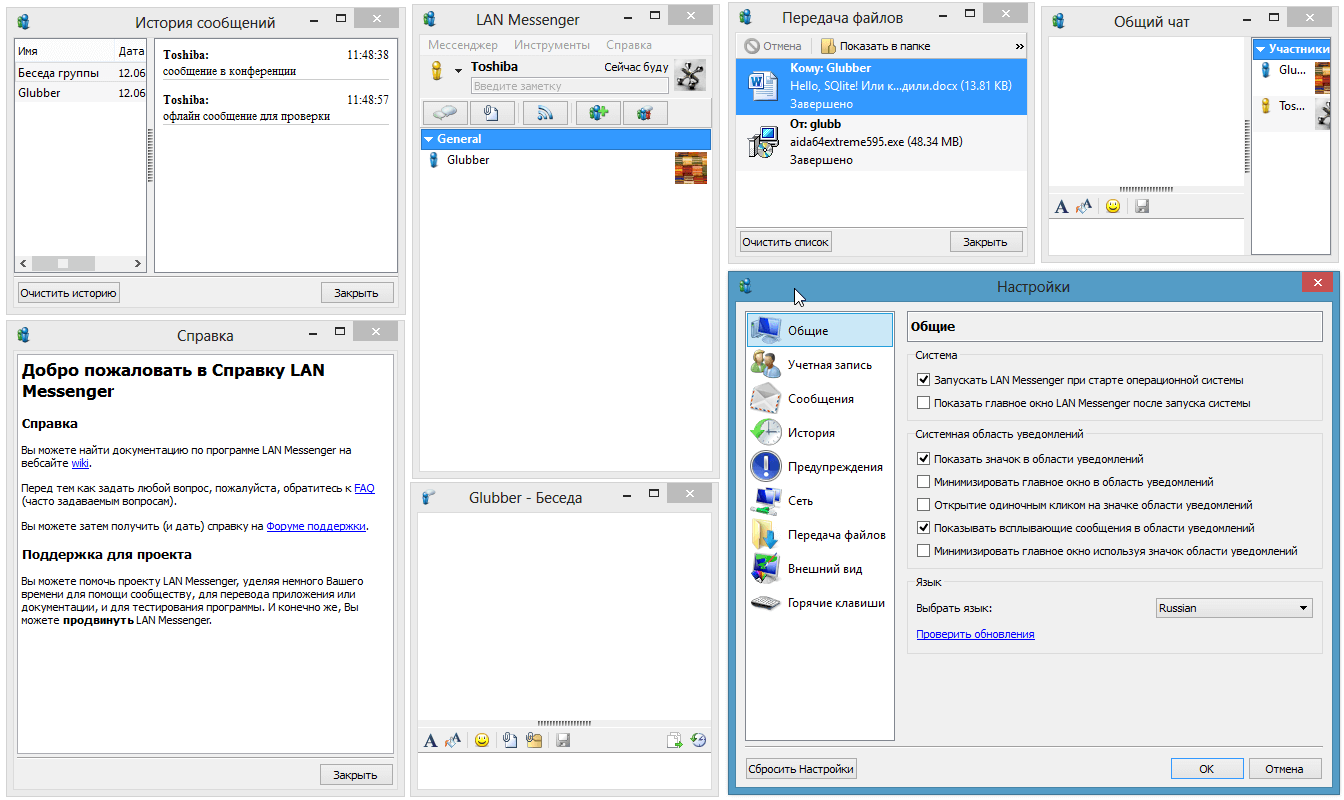
Task: Enable minimizing main window using the tray icon
Action: click(x=923, y=551)
